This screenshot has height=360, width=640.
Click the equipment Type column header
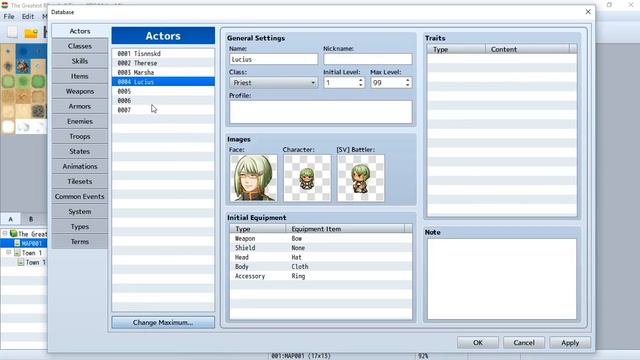coord(258,229)
